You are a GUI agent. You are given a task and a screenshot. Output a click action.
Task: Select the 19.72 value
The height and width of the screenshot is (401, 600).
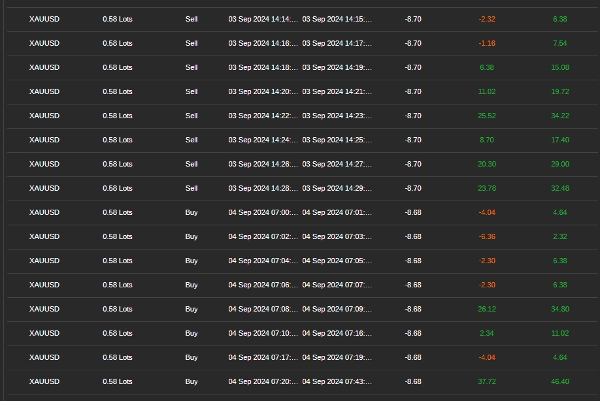[x=560, y=91]
